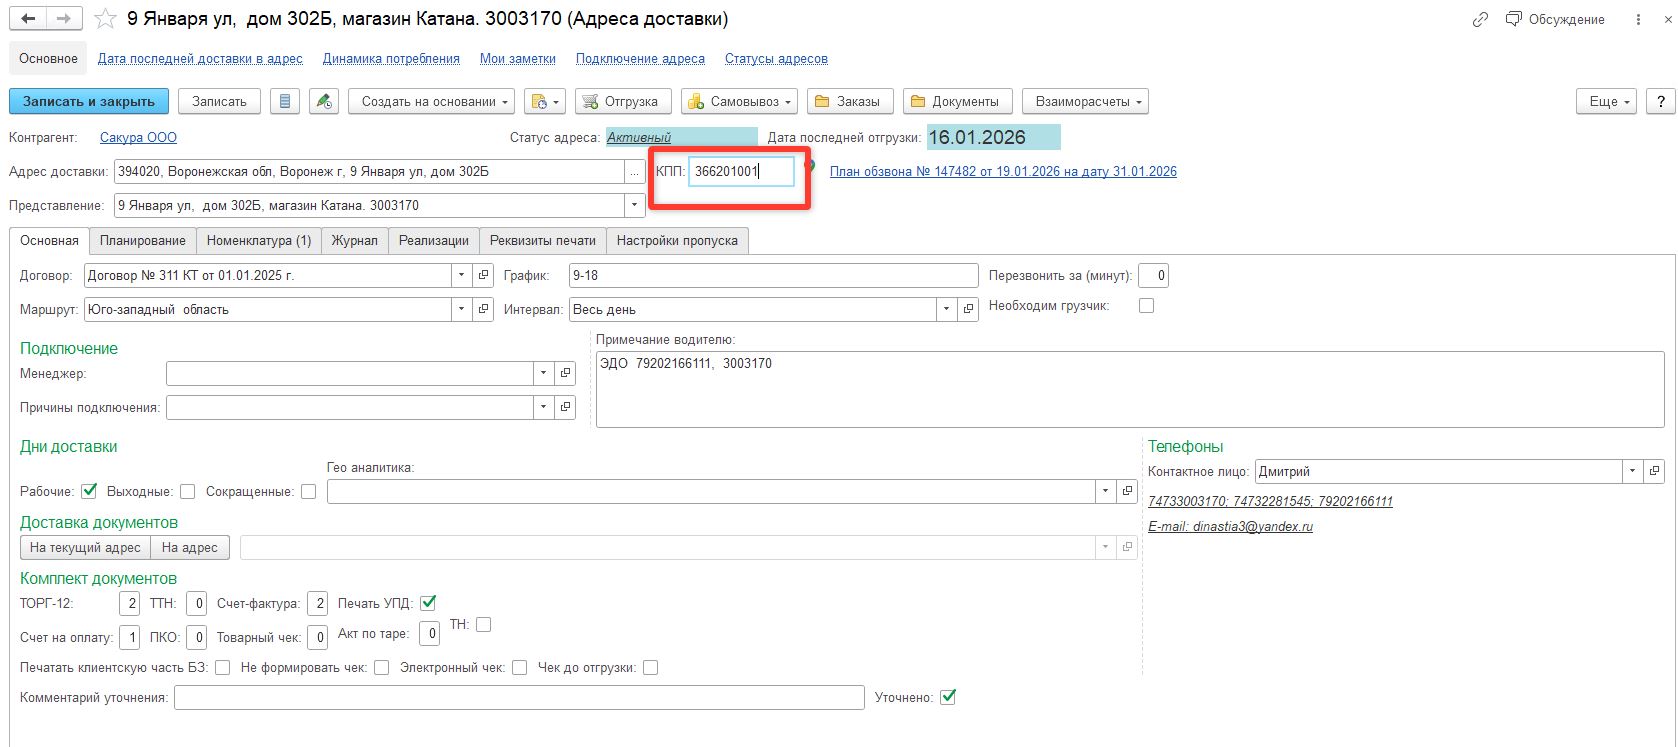Screen dimensions: 1678x747
Task: Click into the КПП input field
Action: pyautogui.click(x=740, y=171)
